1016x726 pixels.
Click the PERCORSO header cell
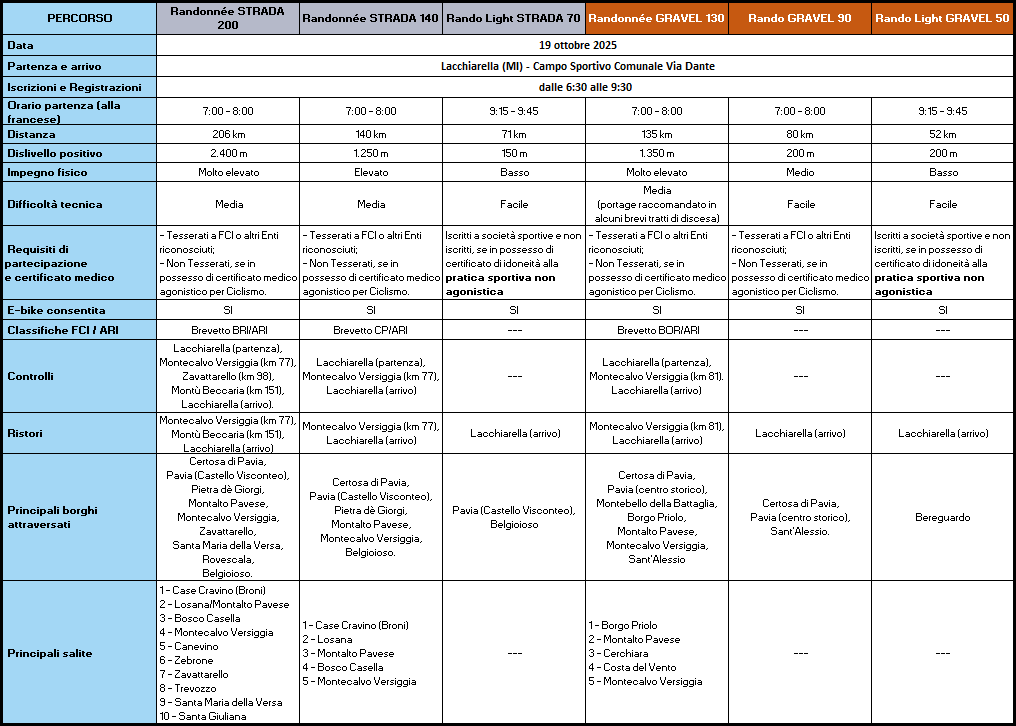(x=79, y=18)
